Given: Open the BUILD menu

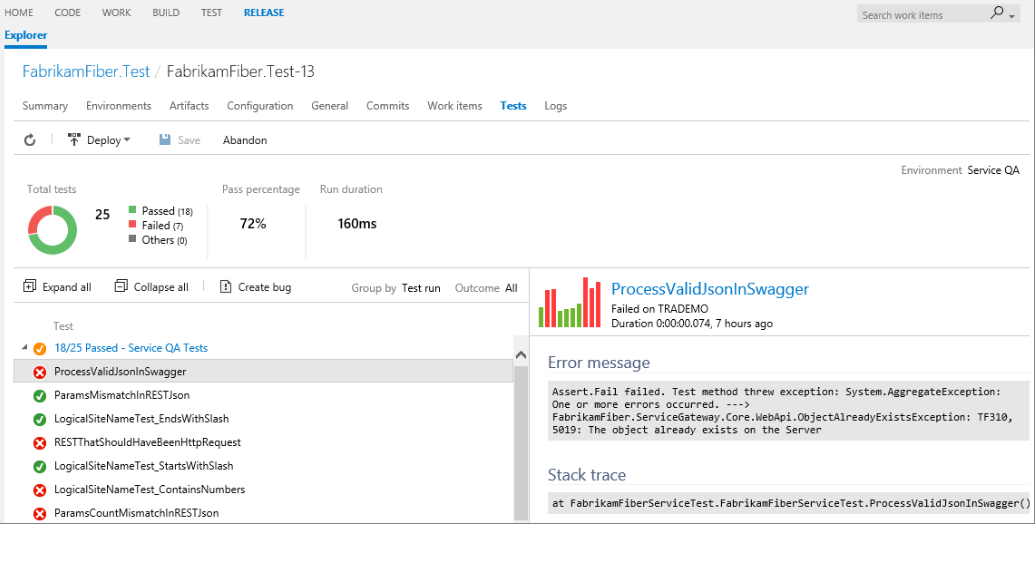Looking at the screenshot, I should (x=166, y=13).
